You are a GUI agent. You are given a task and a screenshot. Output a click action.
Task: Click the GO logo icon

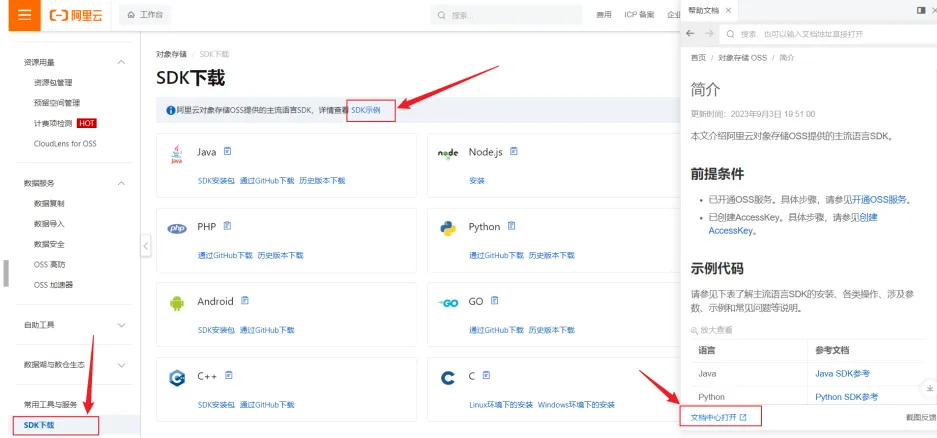point(448,303)
